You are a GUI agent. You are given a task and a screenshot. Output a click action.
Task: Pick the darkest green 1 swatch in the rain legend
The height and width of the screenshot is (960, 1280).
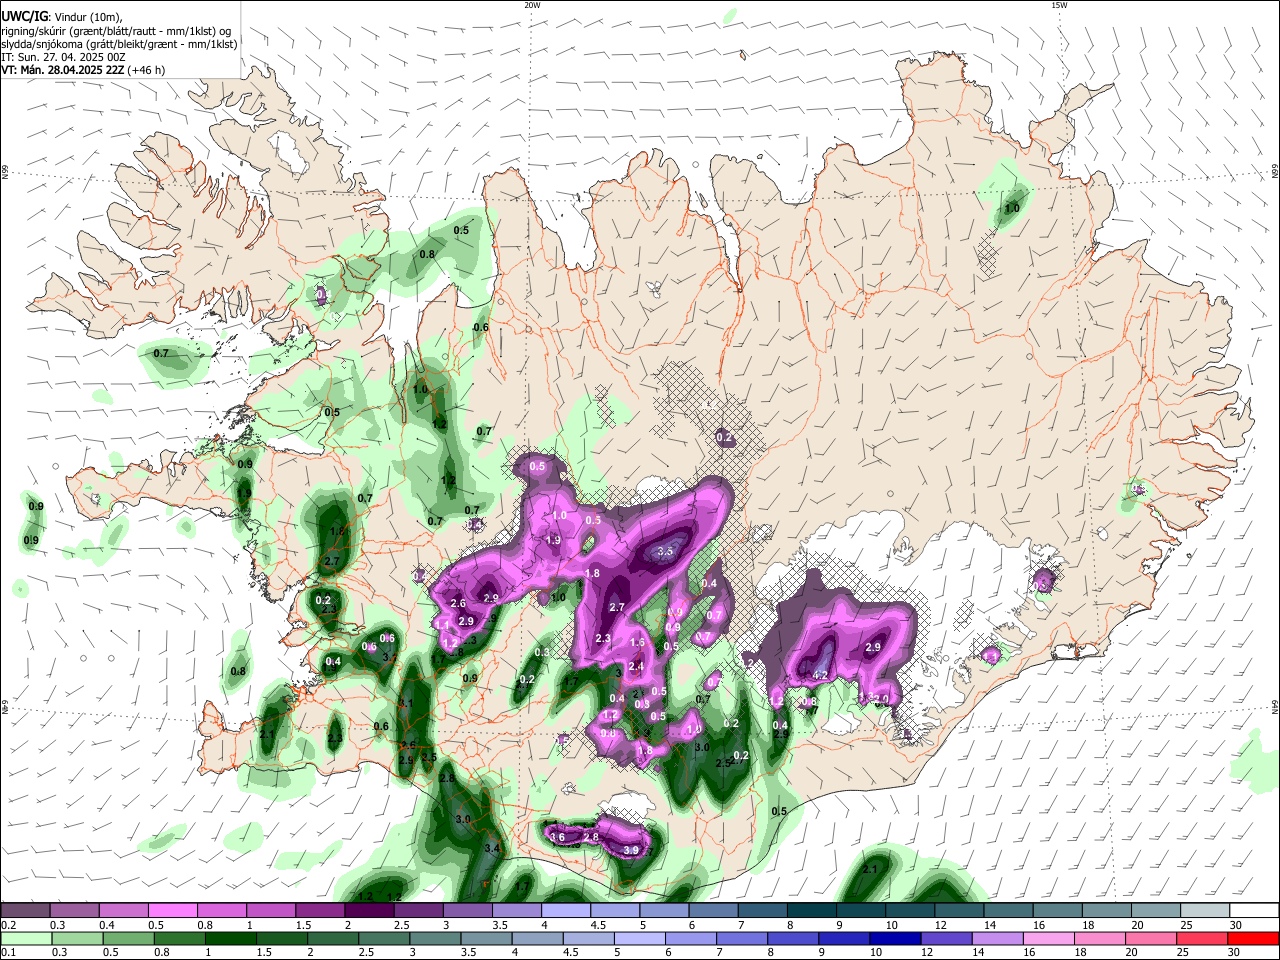230,938
